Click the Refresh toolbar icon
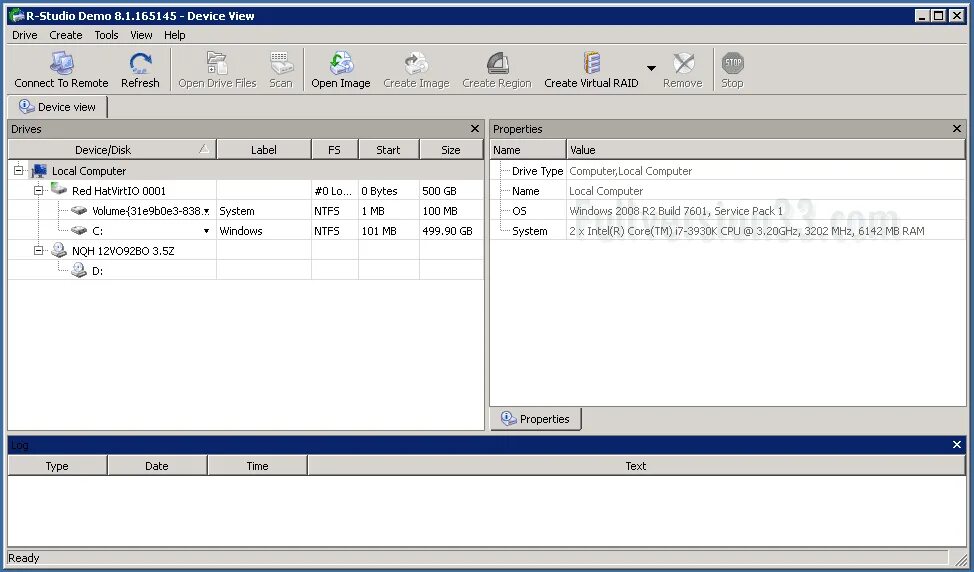Image resolution: width=974 pixels, height=572 pixels. [x=140, y=63]
